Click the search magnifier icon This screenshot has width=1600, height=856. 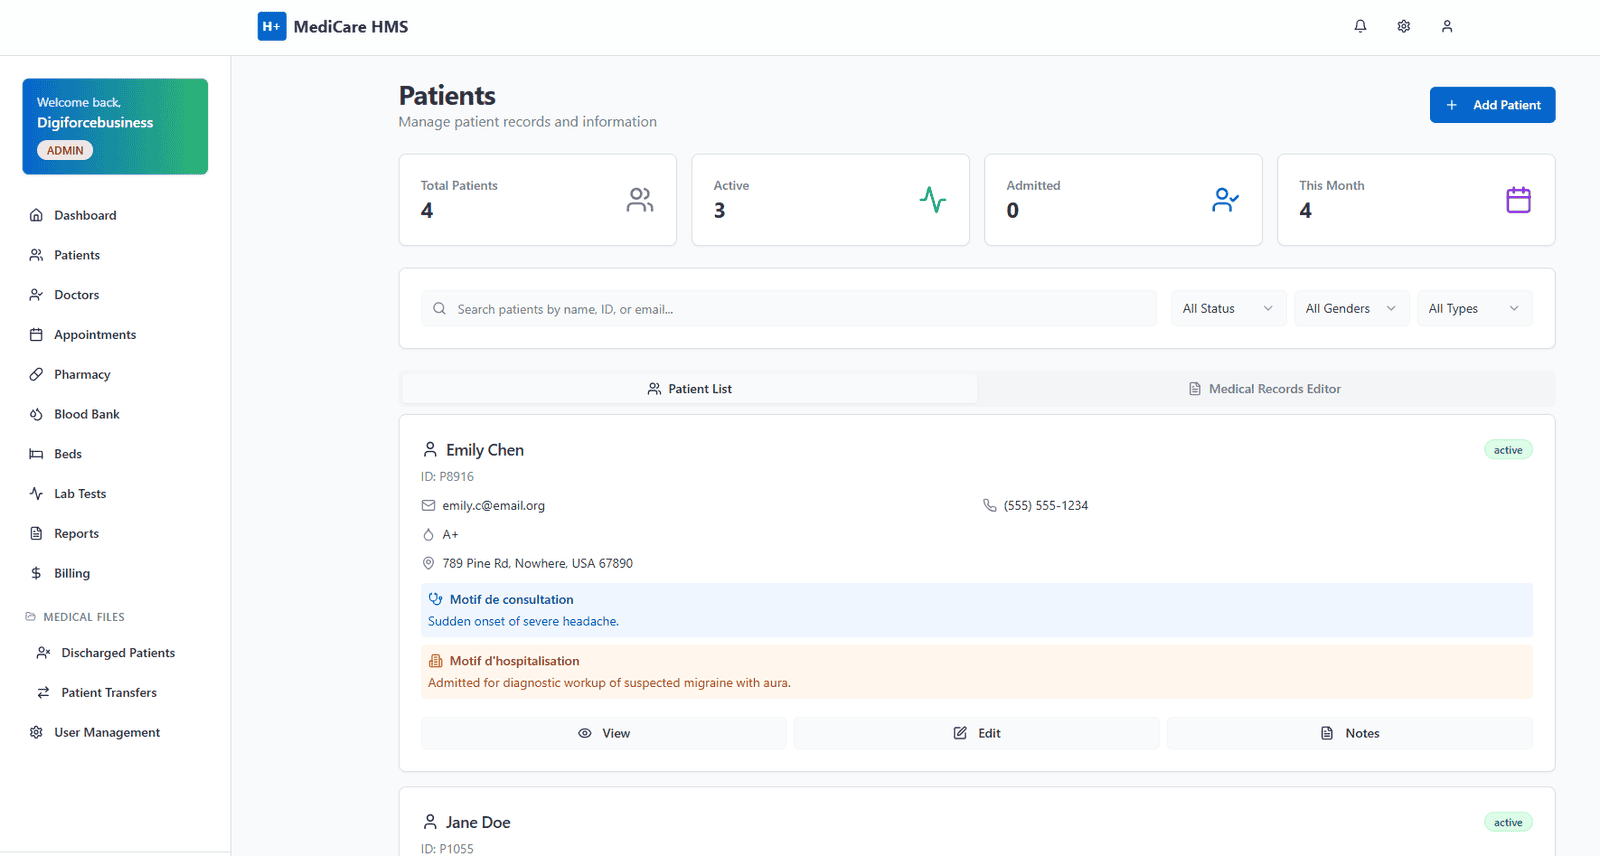[439, 309]
